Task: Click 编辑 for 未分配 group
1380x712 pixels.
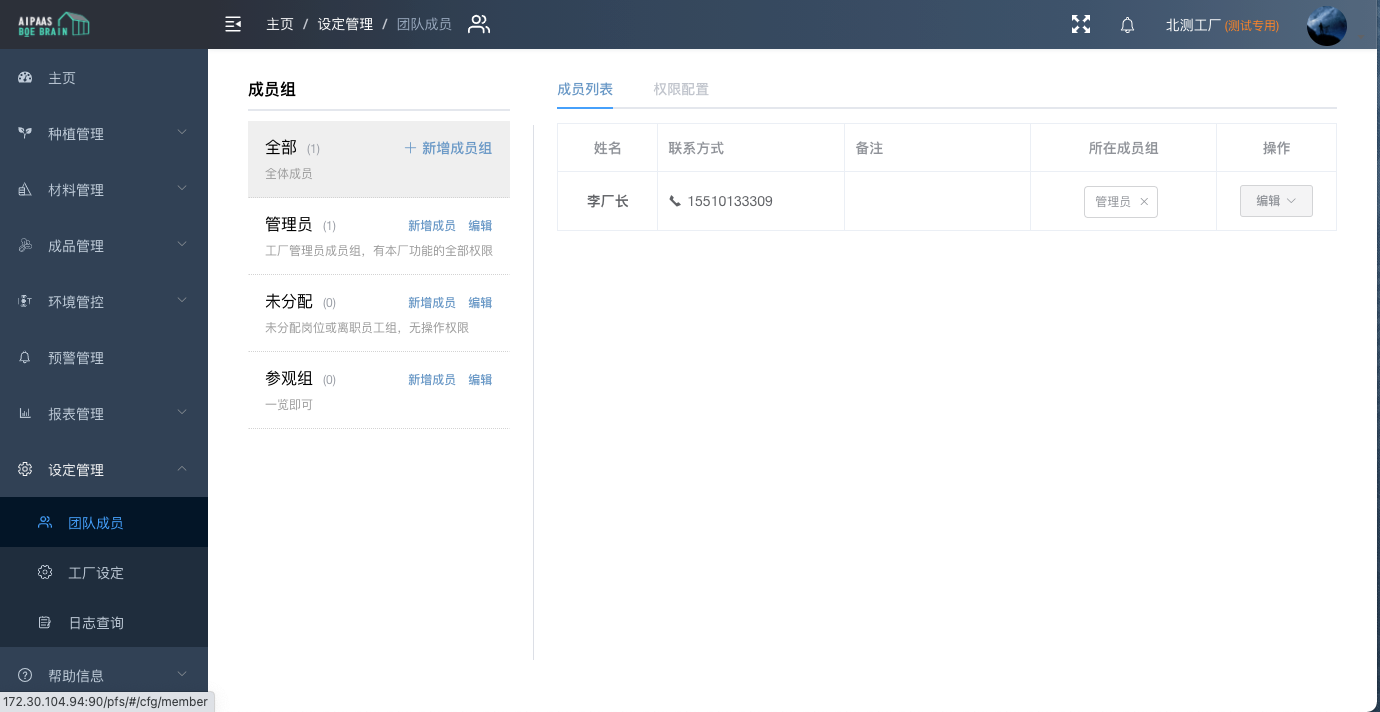Action: click(480, 303)
